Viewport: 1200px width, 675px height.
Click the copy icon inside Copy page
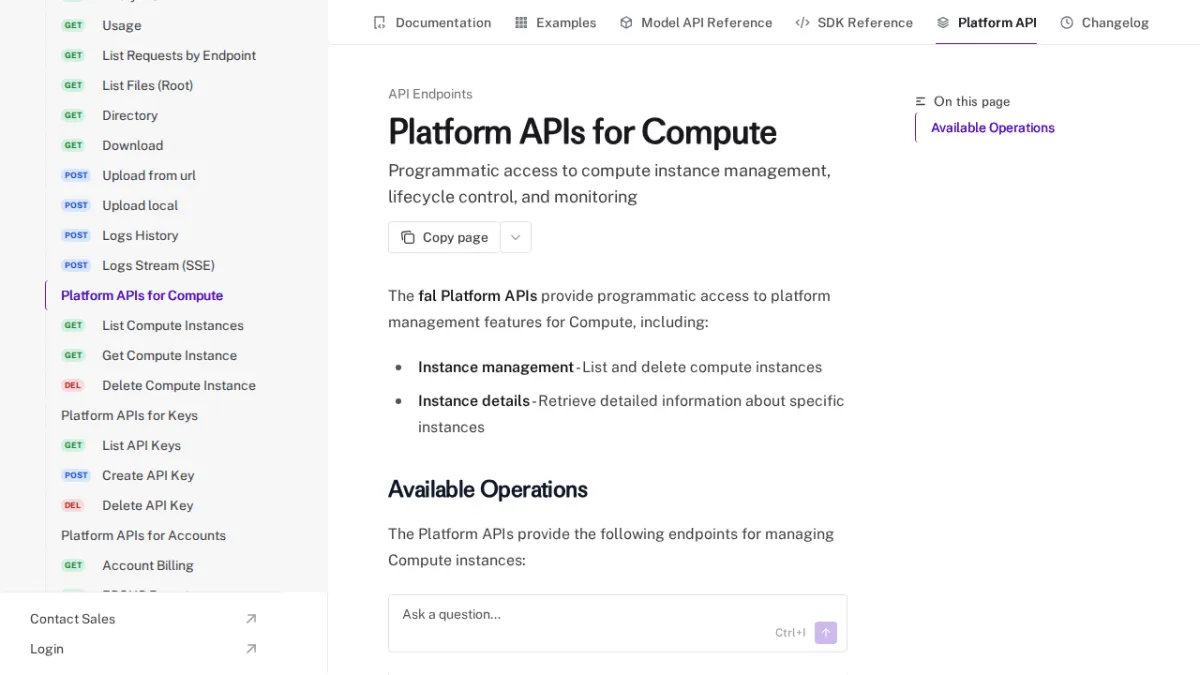(x=408, y=237)
